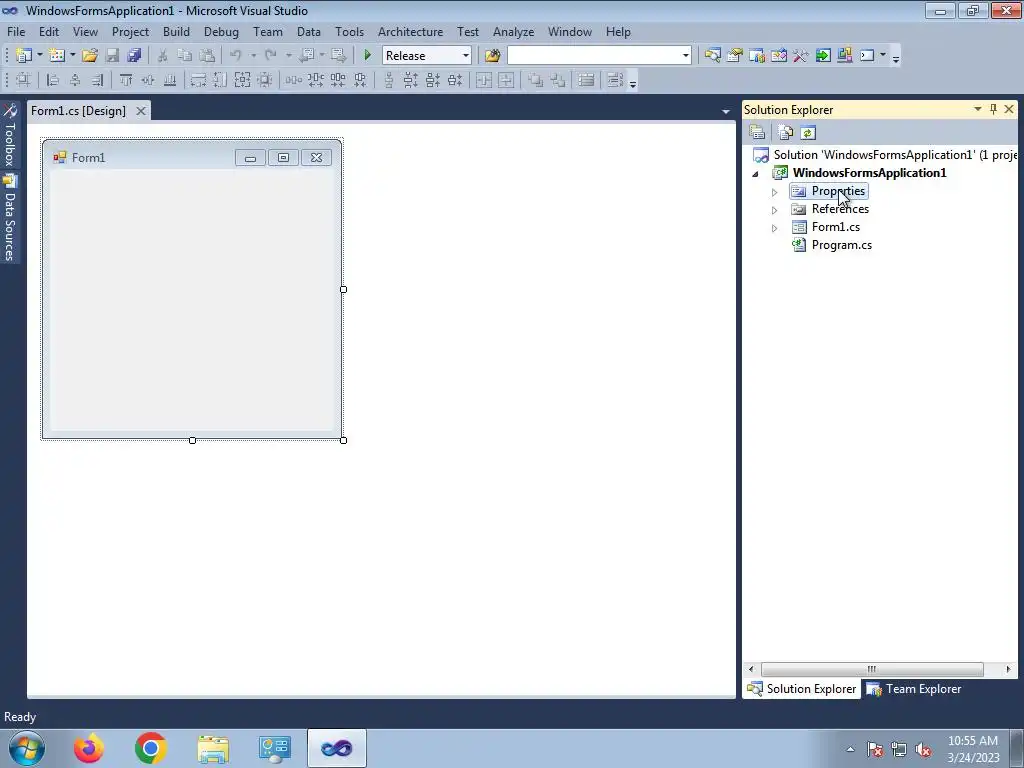Viewport: 1024px width, 768px height.
Task: Expand the References node in Solution Explorer
Action: click(x=775, y=210)
